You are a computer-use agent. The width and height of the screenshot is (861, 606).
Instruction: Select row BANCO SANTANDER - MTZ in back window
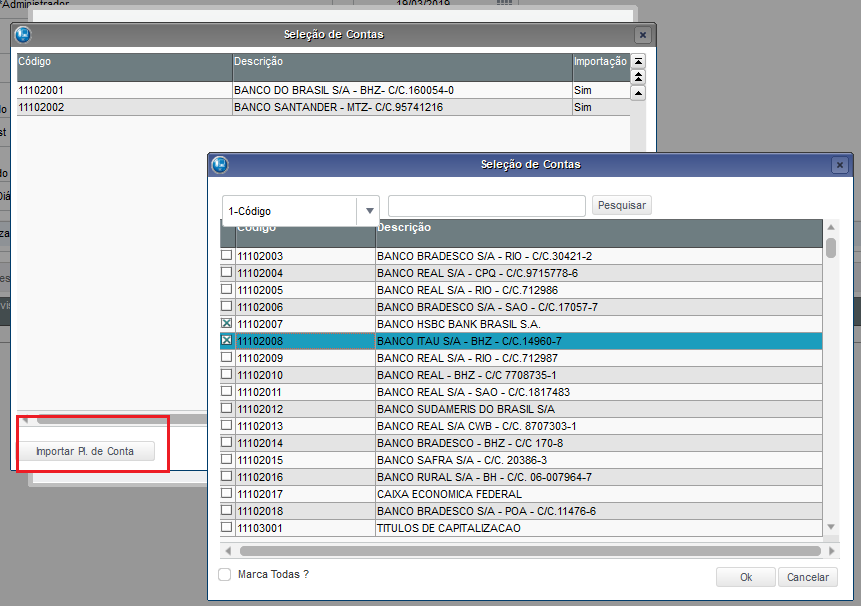pos(323,107)
